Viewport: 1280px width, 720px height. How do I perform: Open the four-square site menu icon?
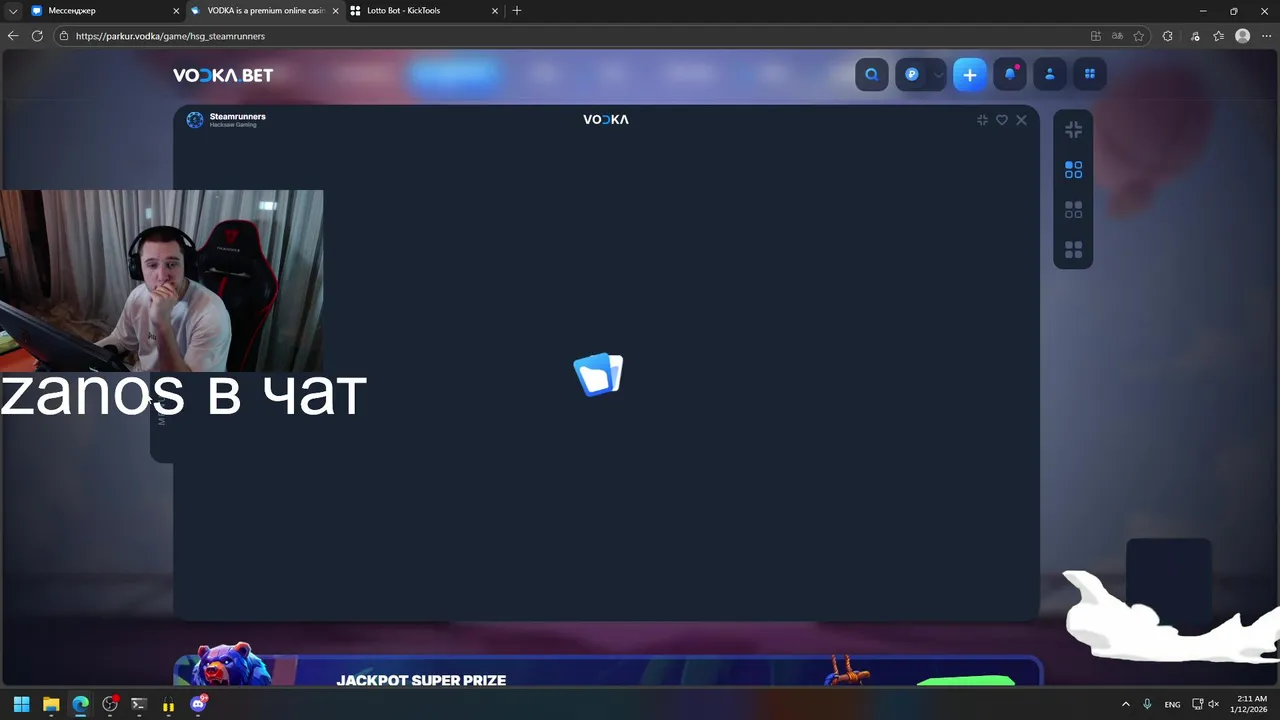[x=1090, y=74]
